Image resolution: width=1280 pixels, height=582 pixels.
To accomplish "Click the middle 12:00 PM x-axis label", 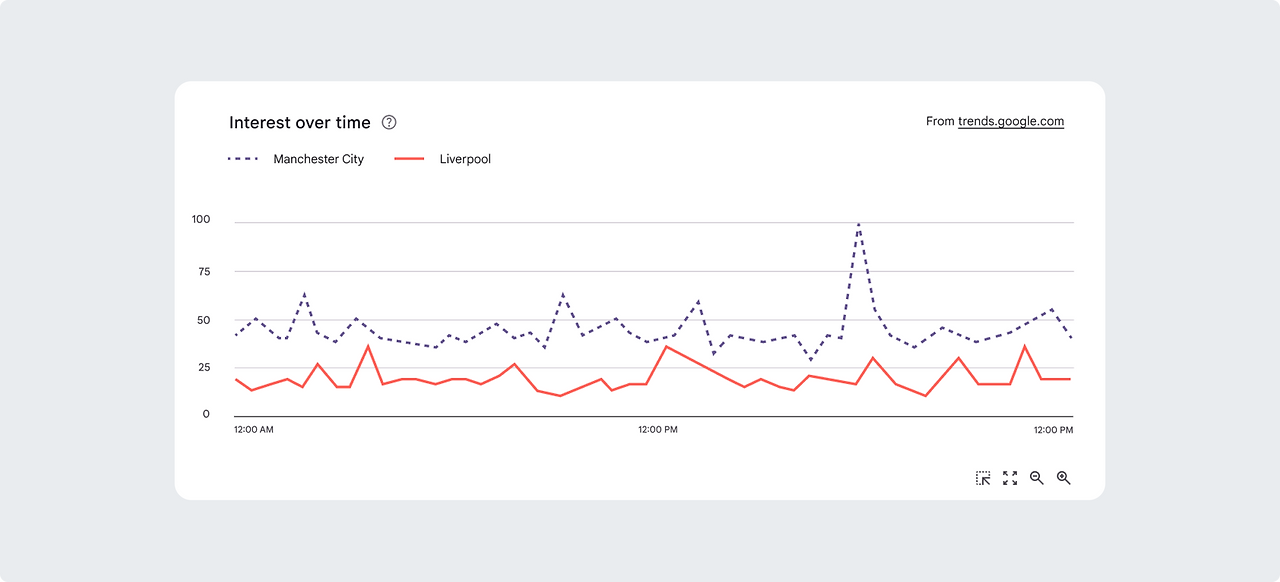I will coord(658,430).
